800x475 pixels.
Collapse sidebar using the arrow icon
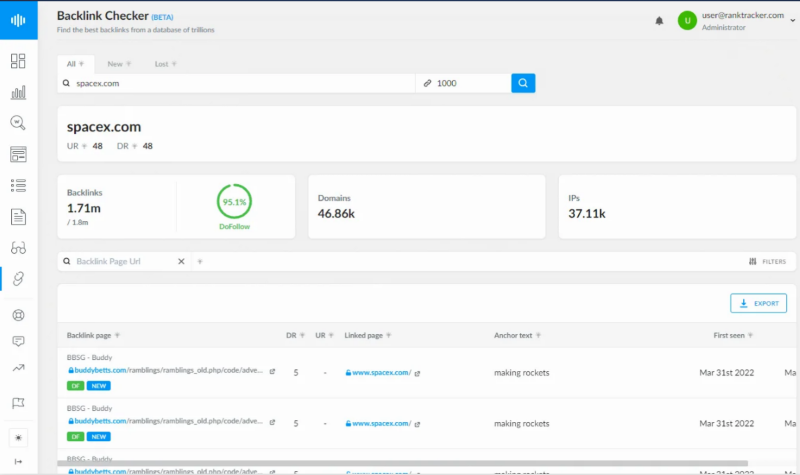coord(18,462)
